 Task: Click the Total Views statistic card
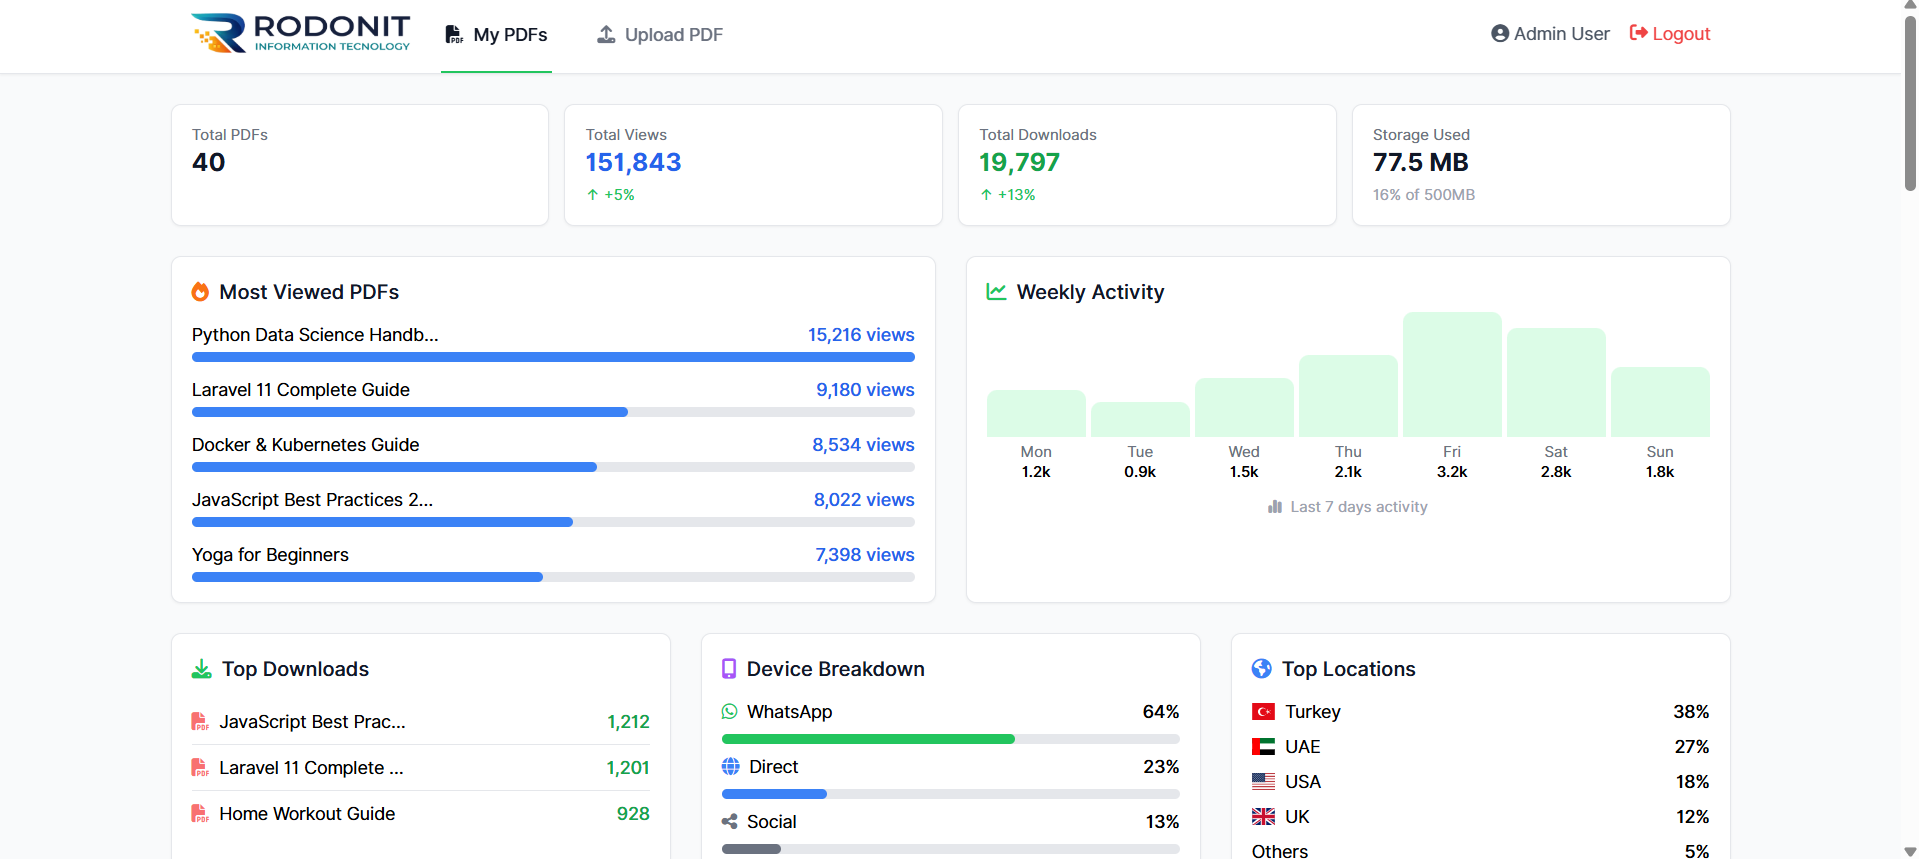[x=753, y=165]
